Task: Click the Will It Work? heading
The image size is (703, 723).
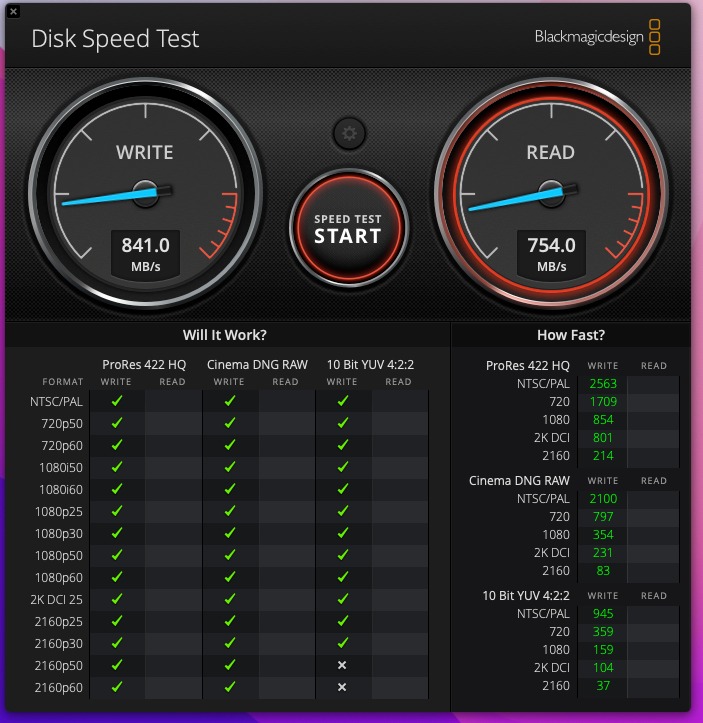Action: click(224, 335)
